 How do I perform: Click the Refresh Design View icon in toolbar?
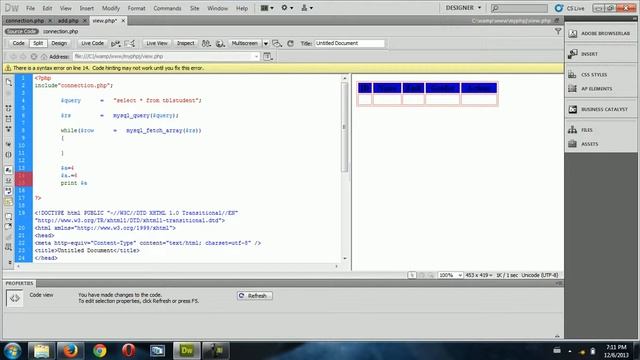click(x=290, y=43)
